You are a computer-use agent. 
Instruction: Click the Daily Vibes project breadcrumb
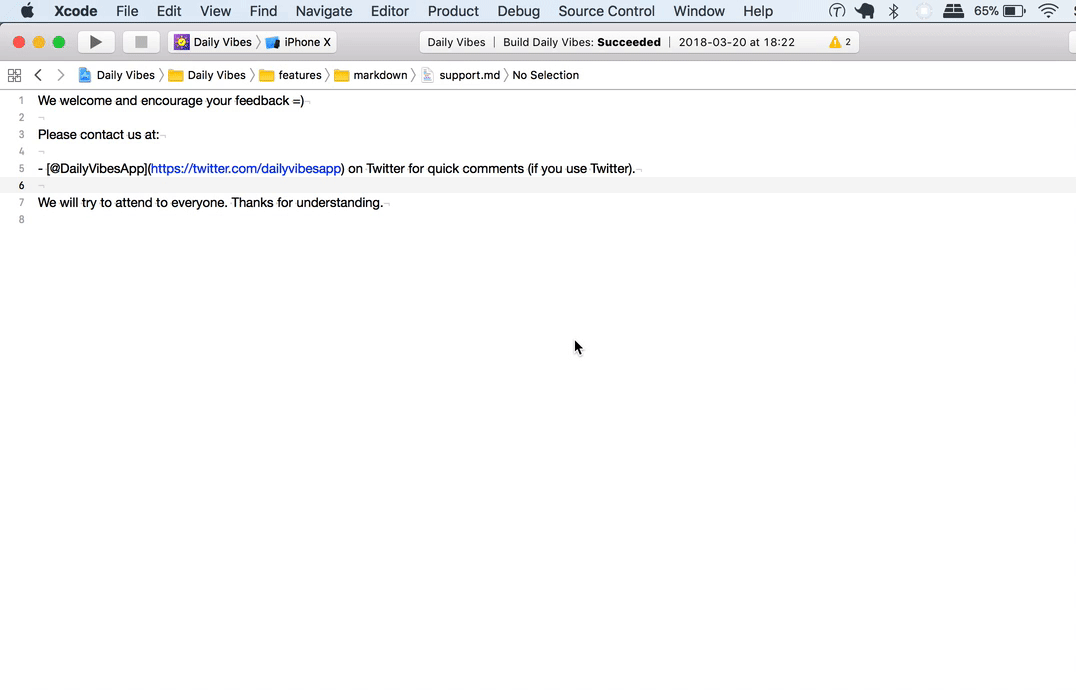click(117, 75)
